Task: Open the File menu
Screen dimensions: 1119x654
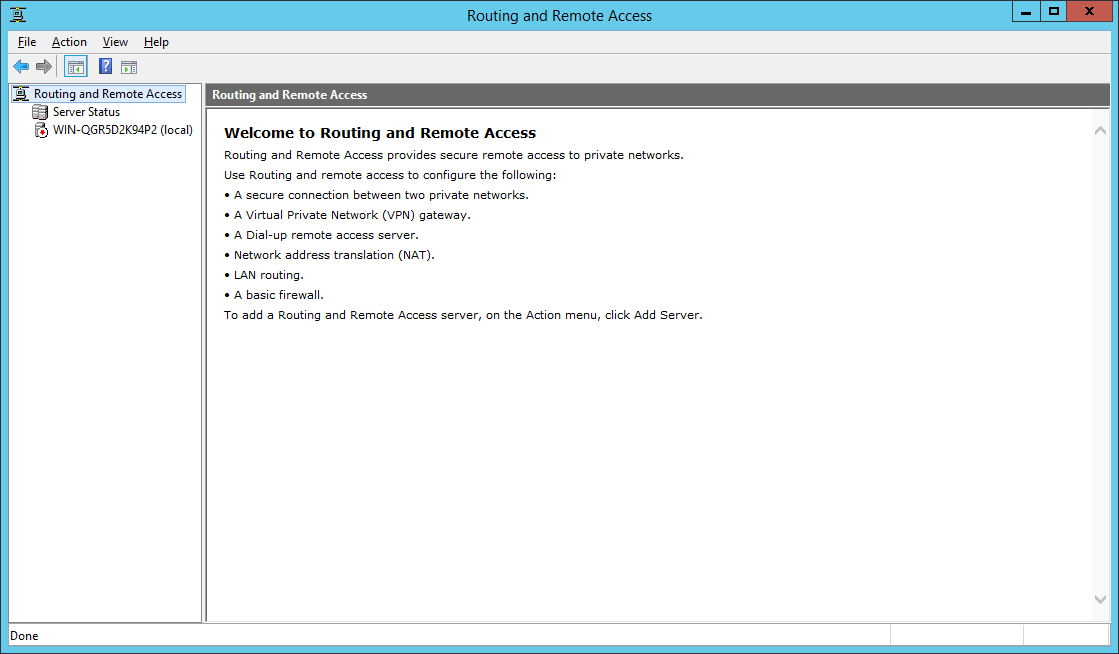Action: click(x=27, y=42)
